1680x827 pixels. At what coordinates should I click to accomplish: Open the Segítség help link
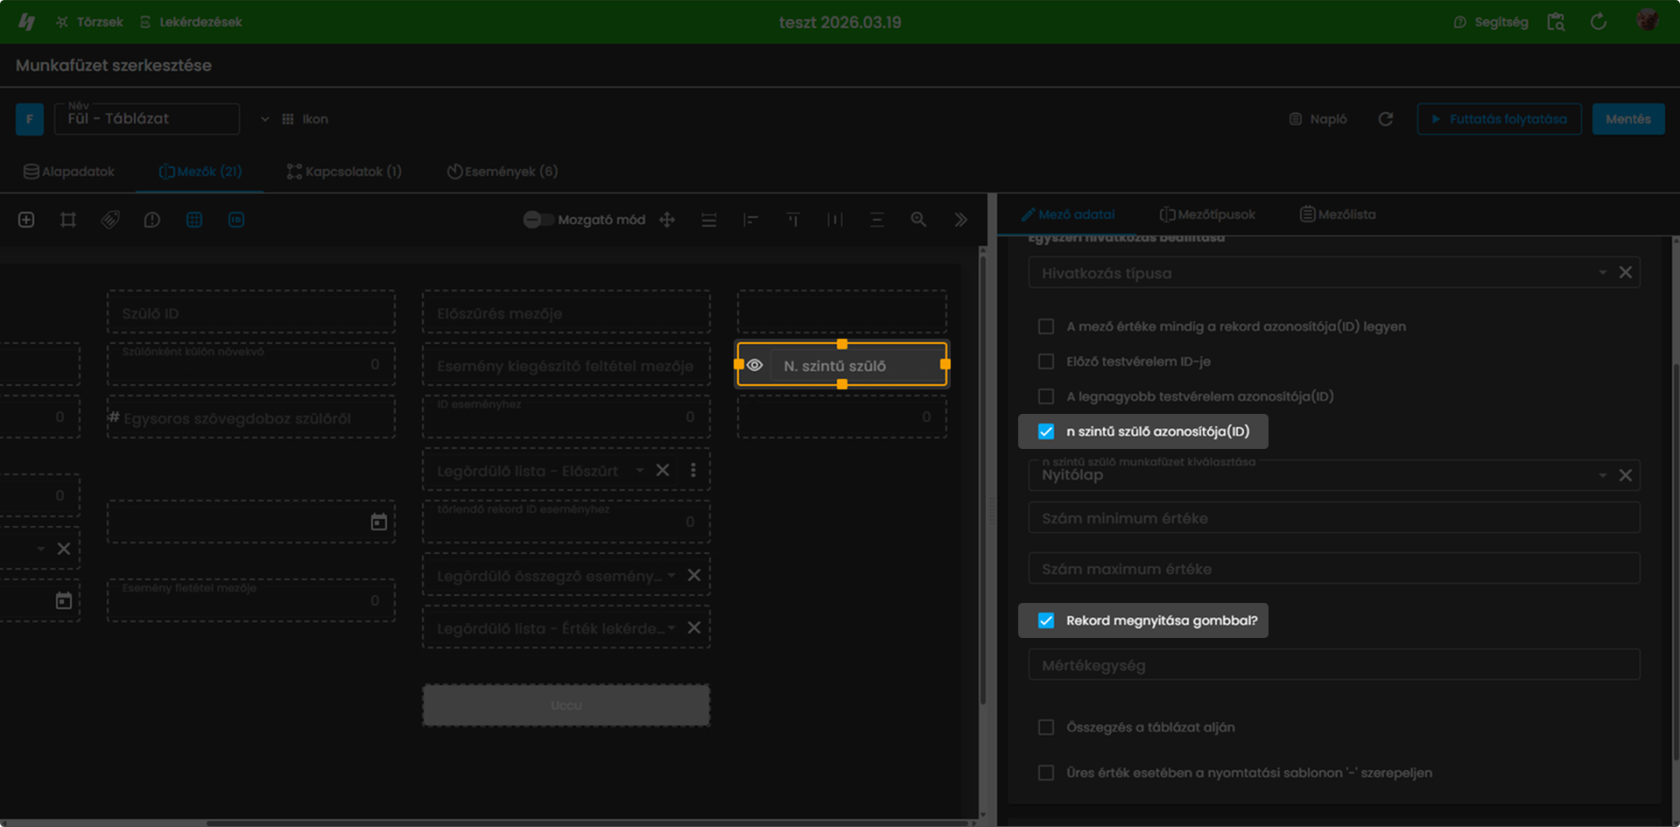click(x=1490, y=21)
